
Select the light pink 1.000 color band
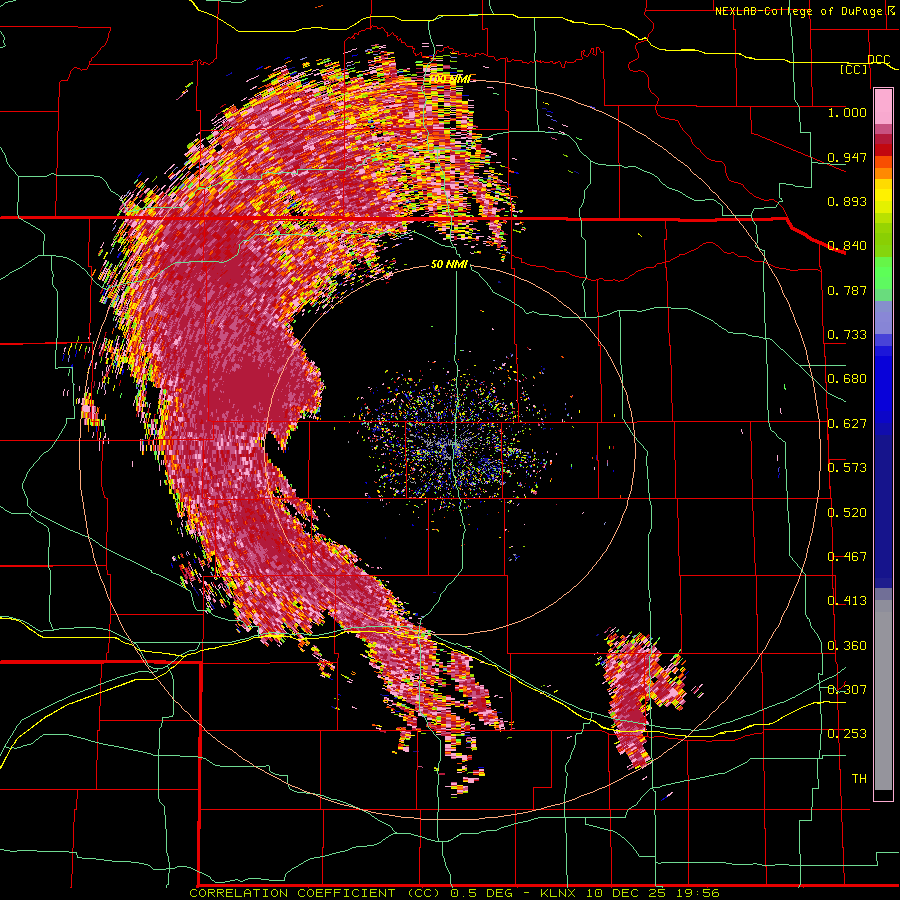(883, 107)
